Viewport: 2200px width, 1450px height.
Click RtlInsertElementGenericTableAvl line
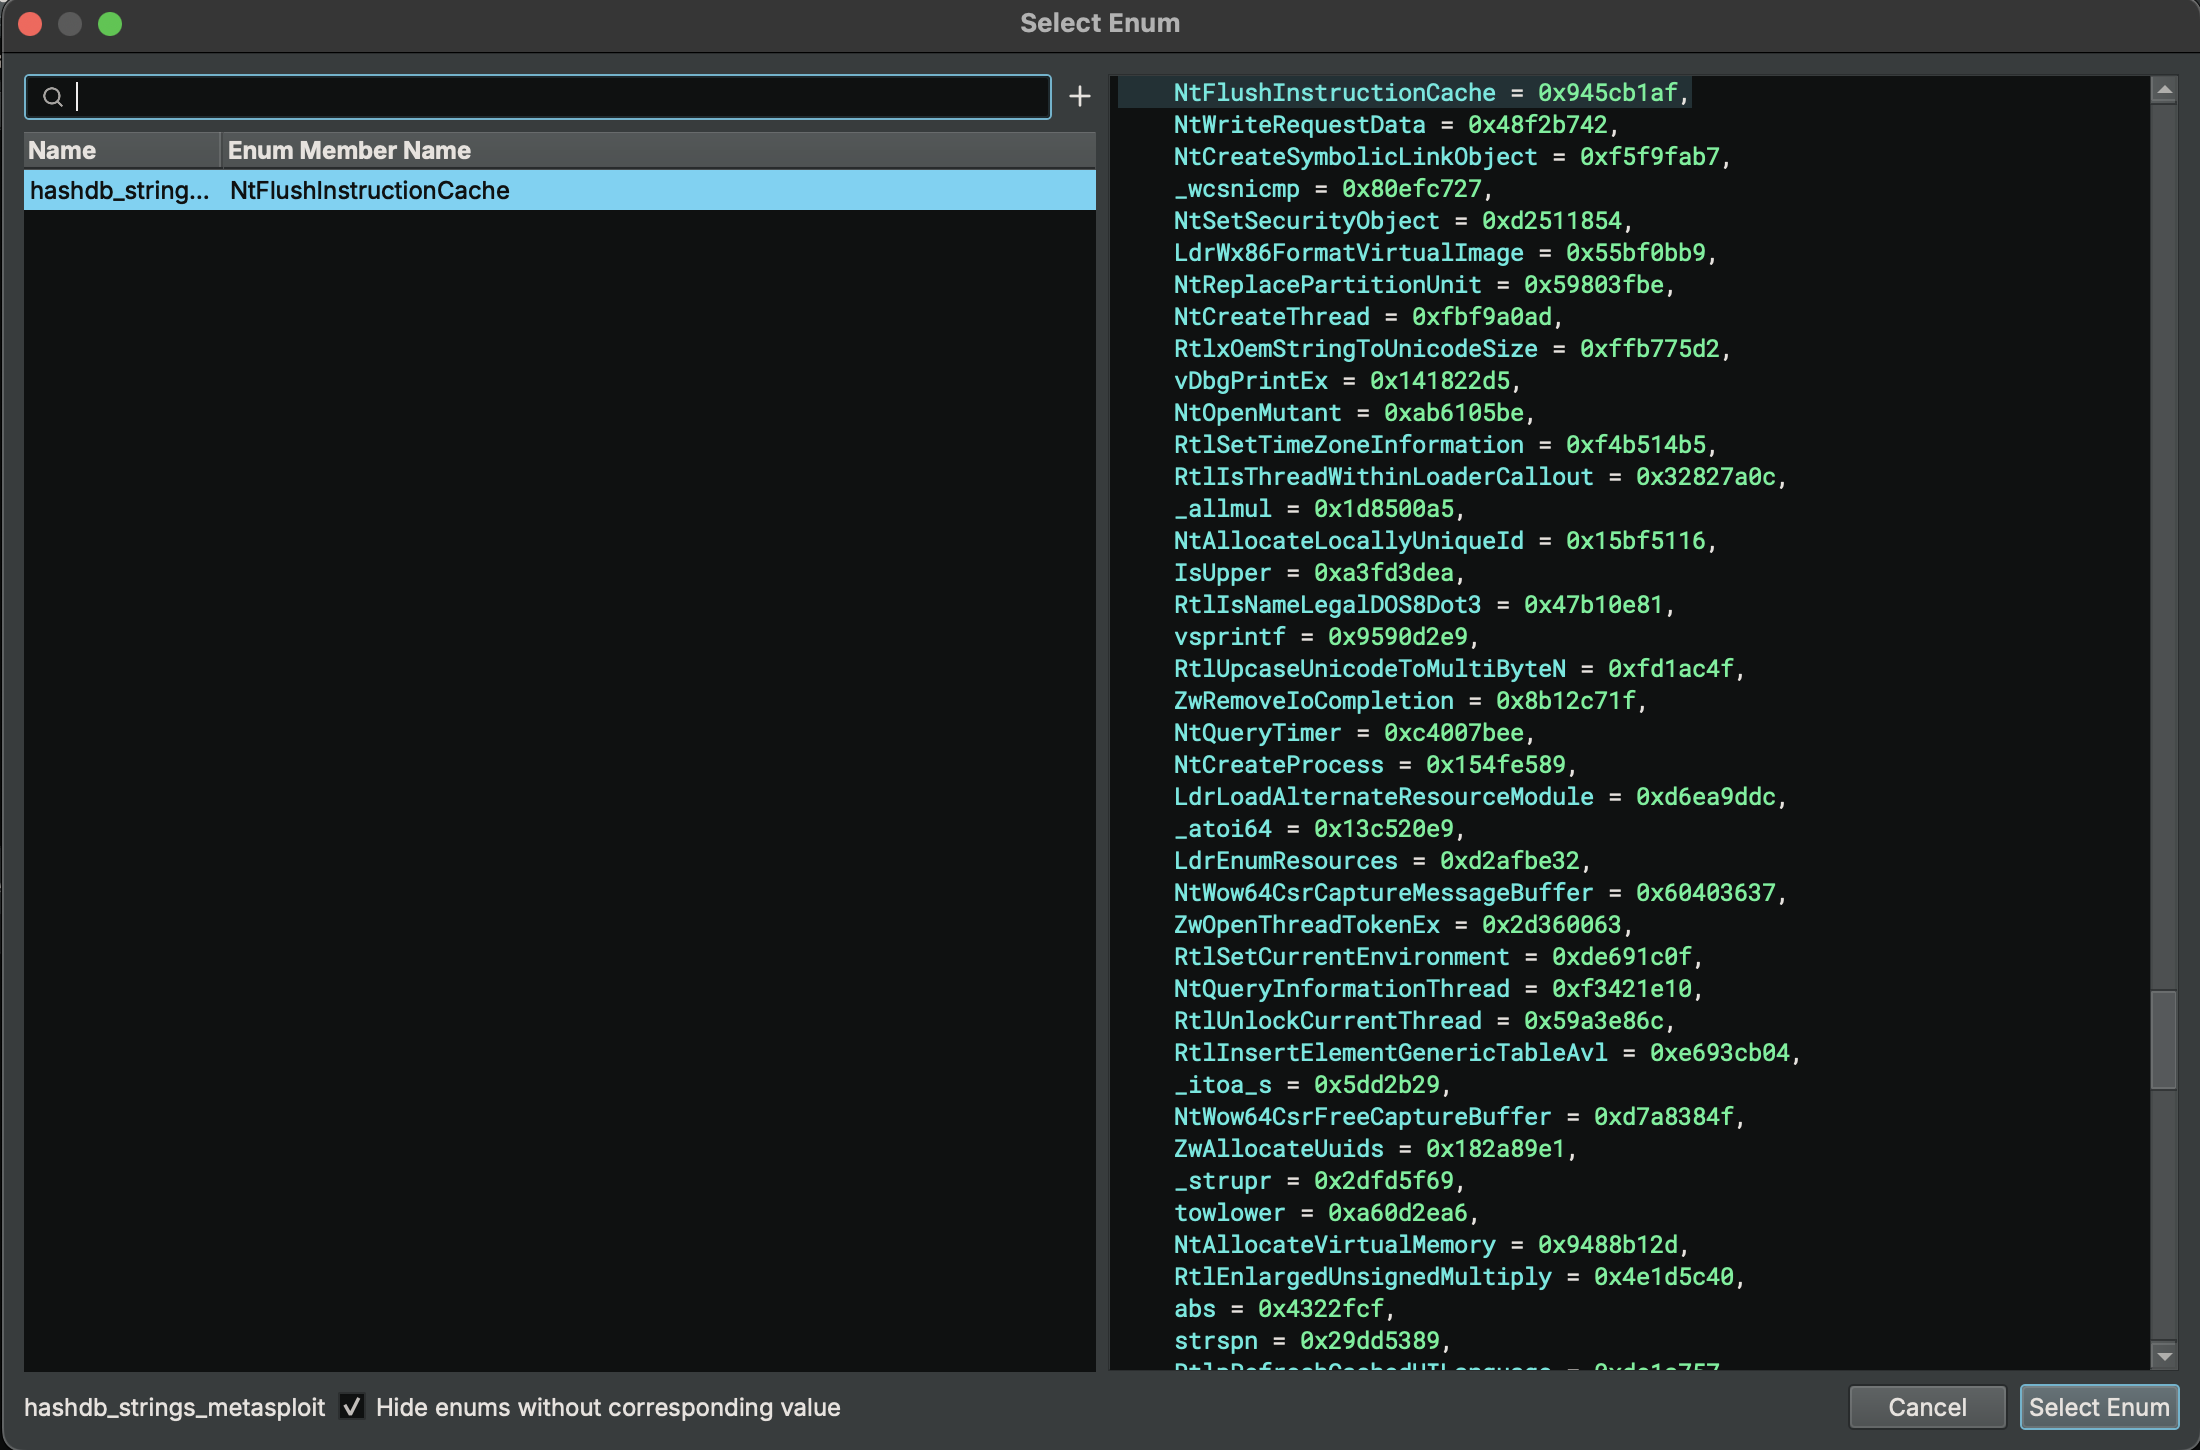1487,1052
